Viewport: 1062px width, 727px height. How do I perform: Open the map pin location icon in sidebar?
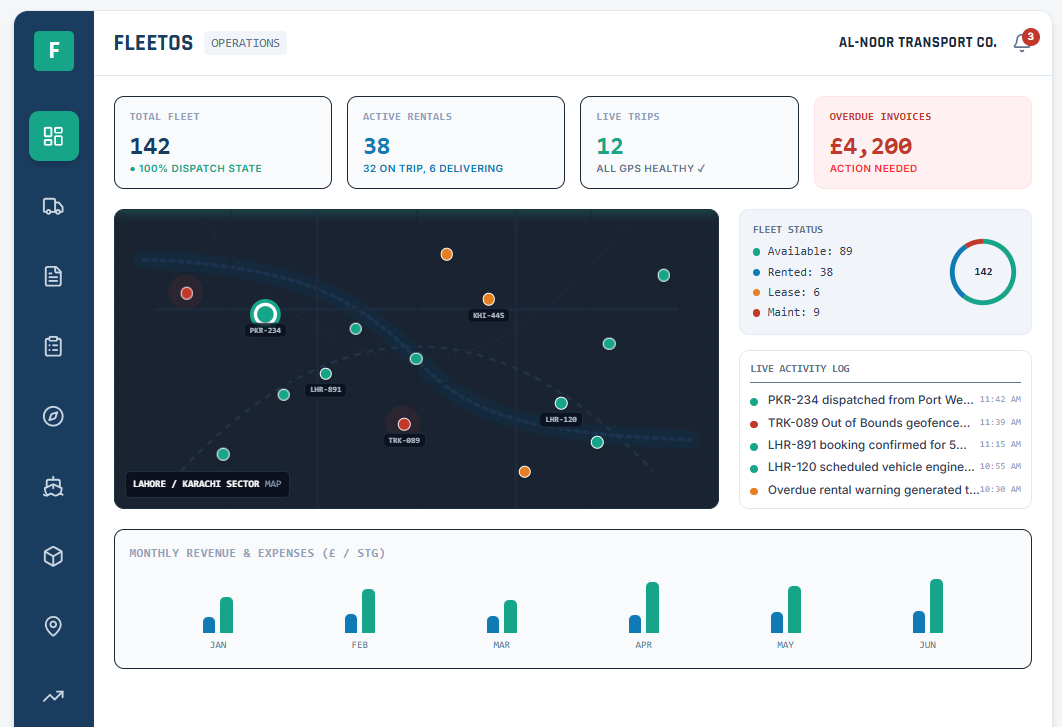pos(54,626)
